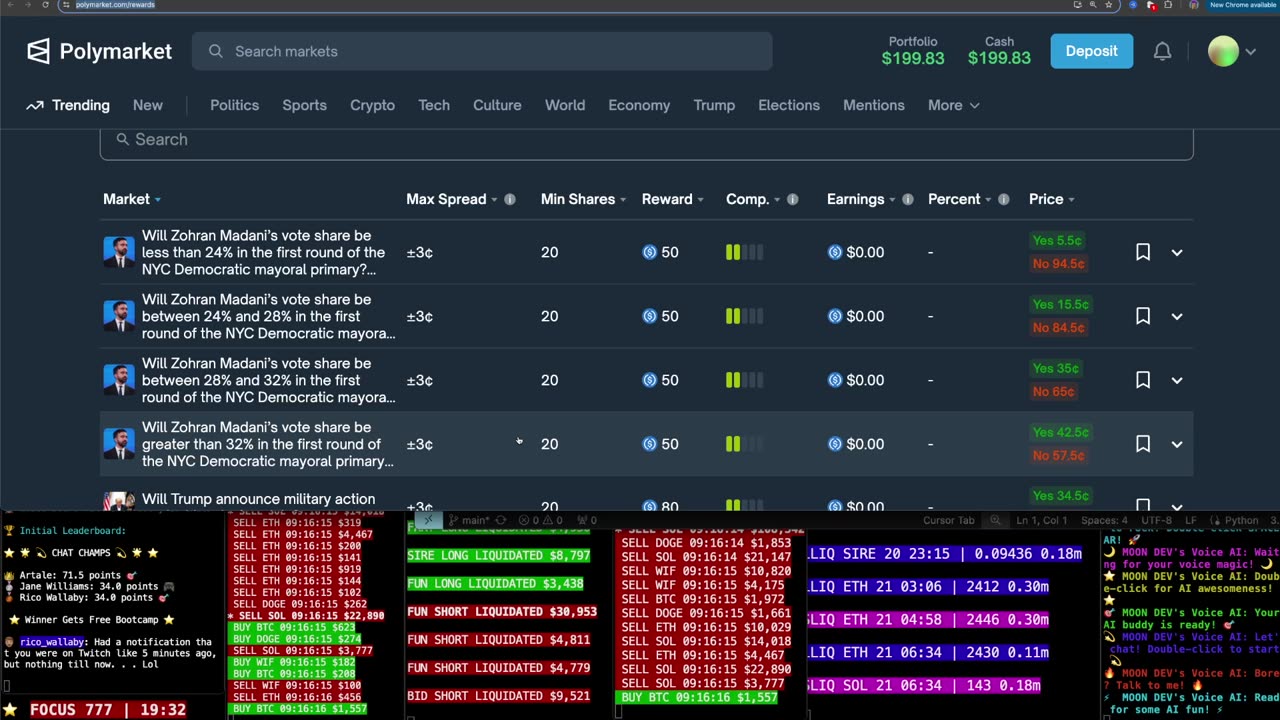Open the Crypto category
The width and height of the screenshot is (1280, 720).
point(372,105)
